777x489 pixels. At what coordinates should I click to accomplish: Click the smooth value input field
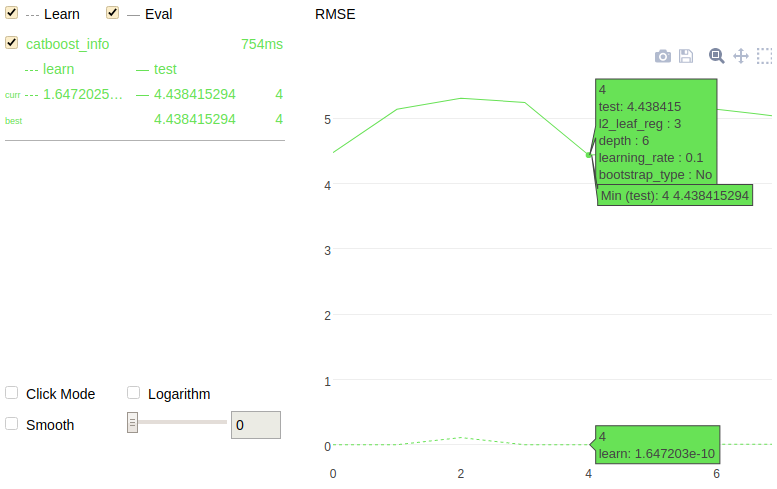256,425
